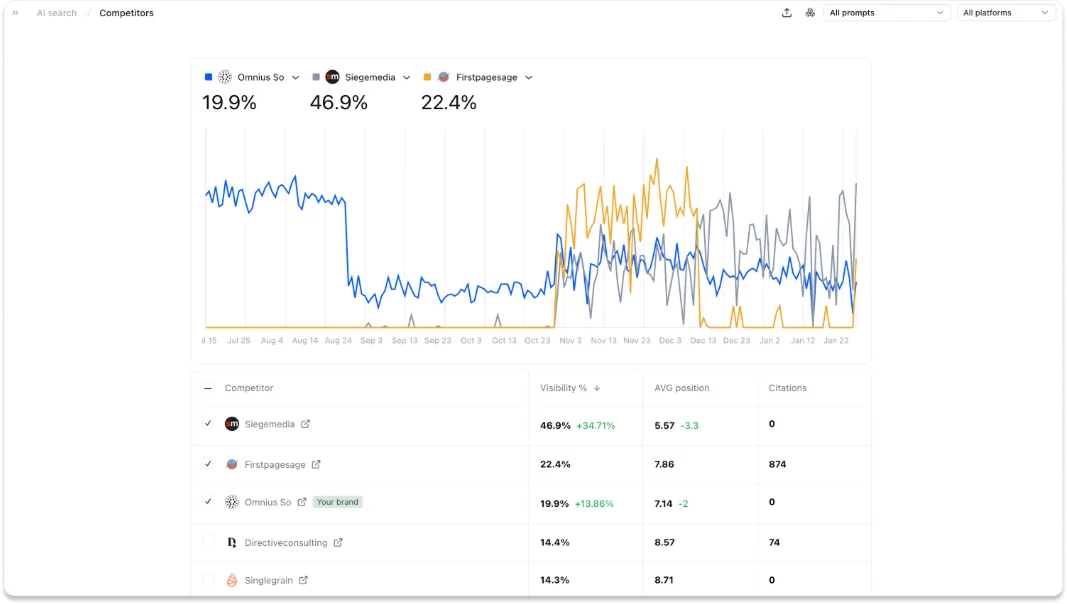
Task: Open Firstpagesage via its external link icon
Action: coord(318,464)
